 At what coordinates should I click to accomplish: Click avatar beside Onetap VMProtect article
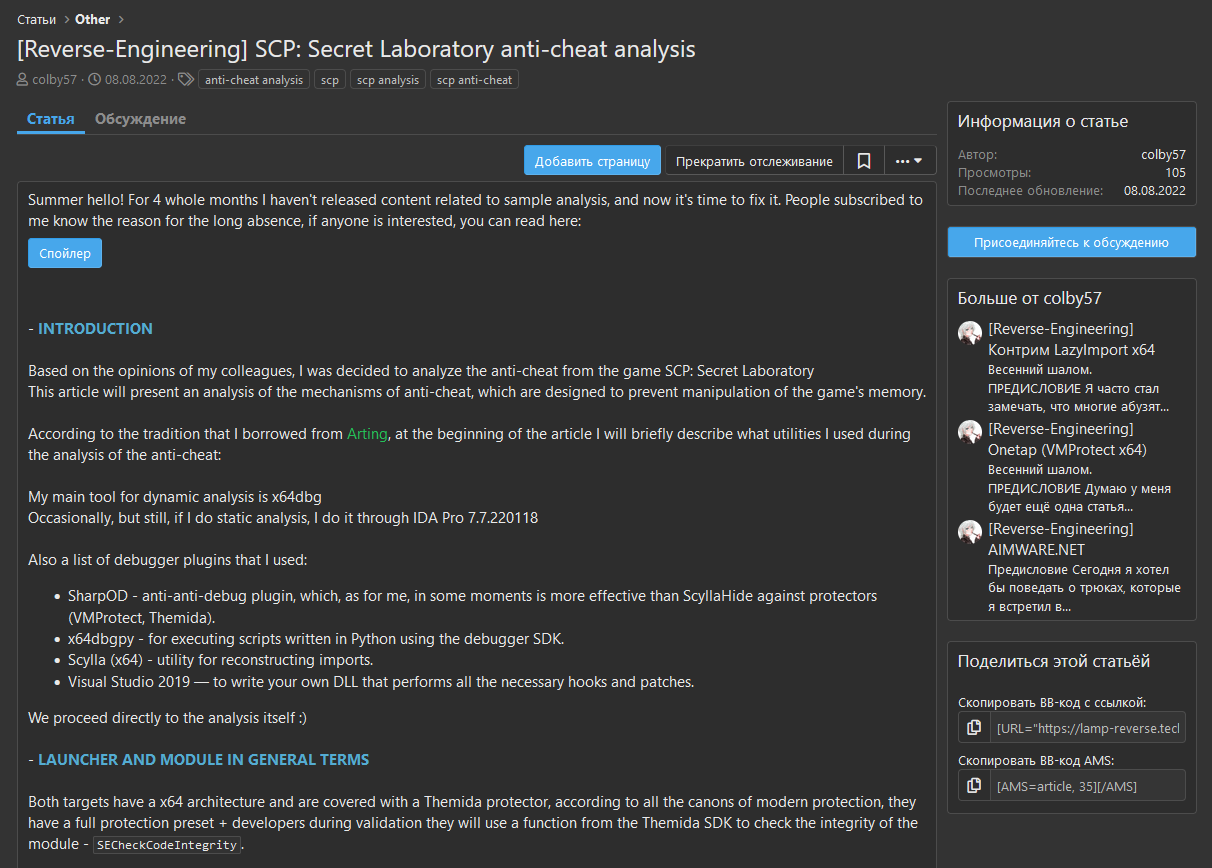pos(970,433)
